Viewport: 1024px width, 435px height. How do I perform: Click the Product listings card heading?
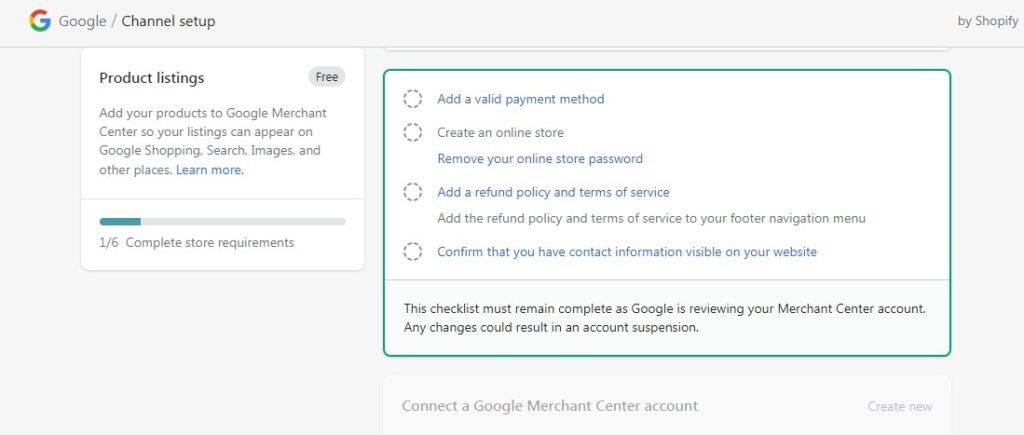tap(152, 78)
